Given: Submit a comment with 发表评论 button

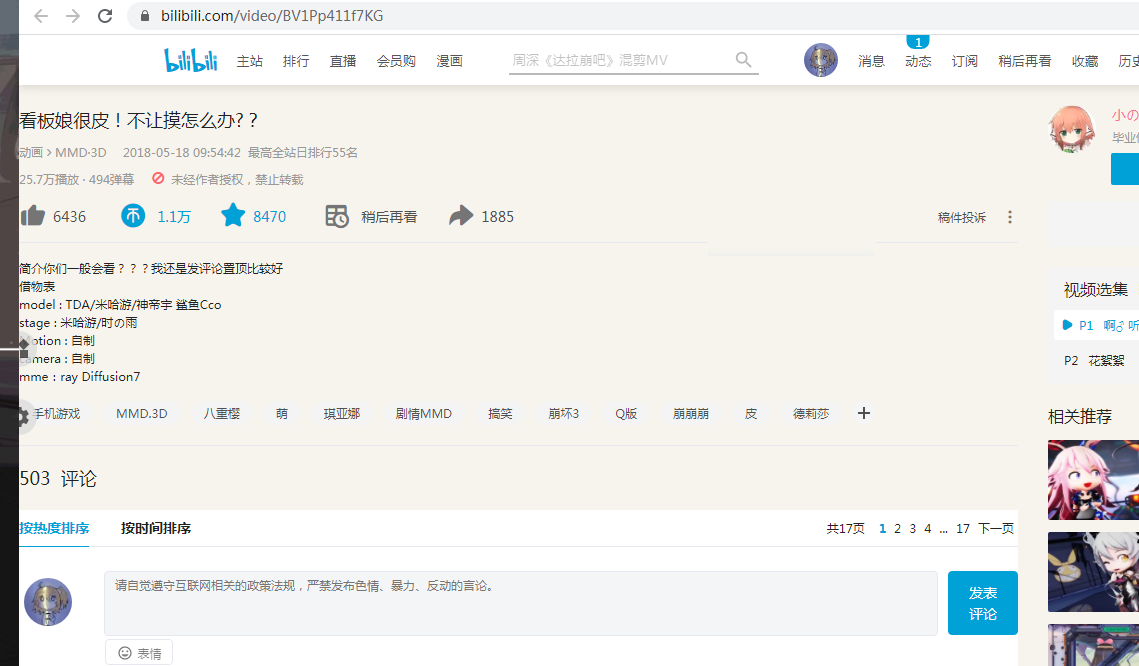Looking at the screenshot, I should (982, 602).
